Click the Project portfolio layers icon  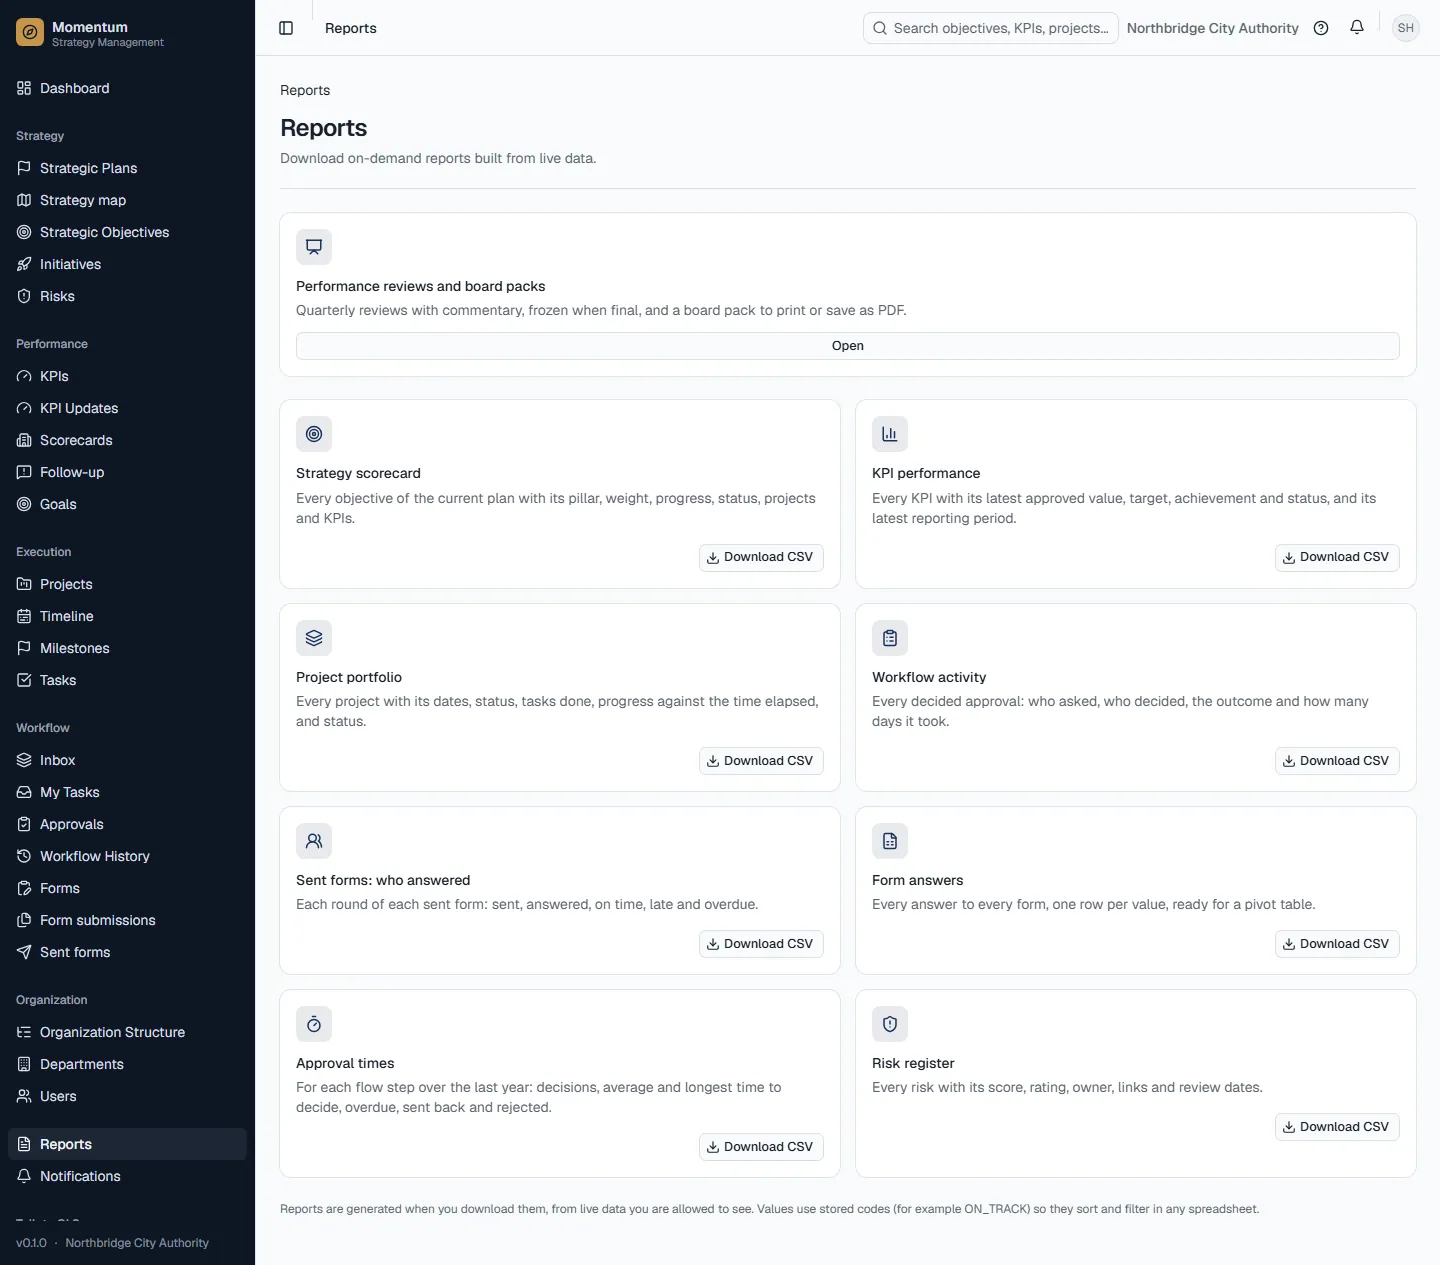314,638
